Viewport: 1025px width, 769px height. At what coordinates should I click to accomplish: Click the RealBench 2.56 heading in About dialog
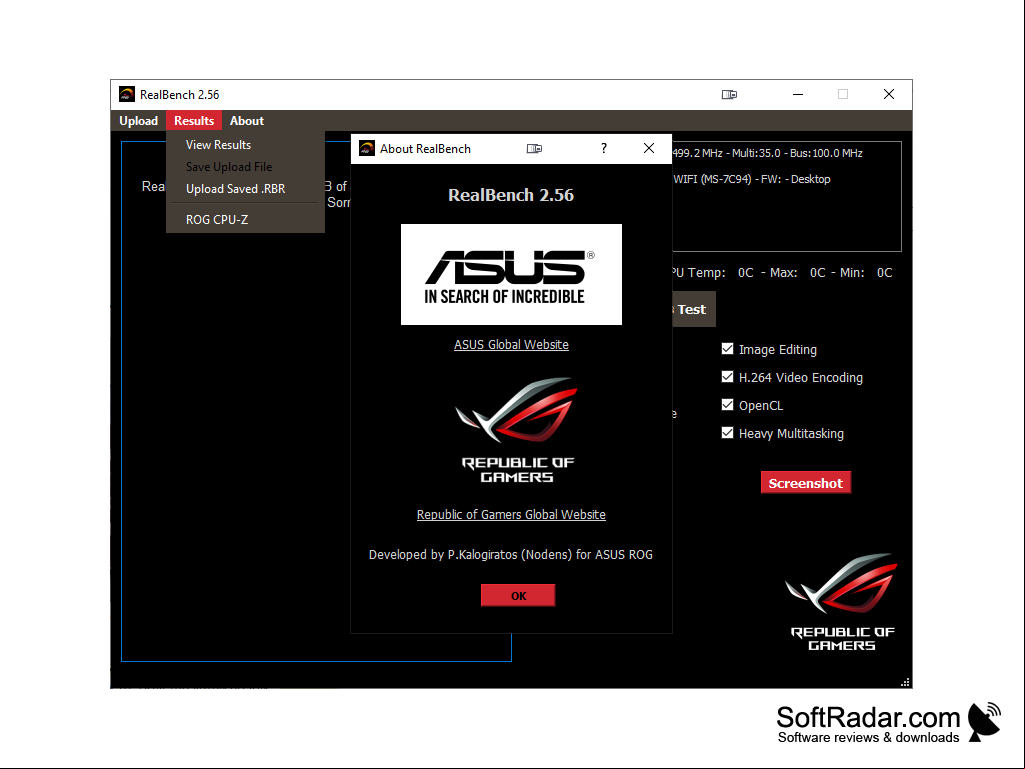[511, 195]
